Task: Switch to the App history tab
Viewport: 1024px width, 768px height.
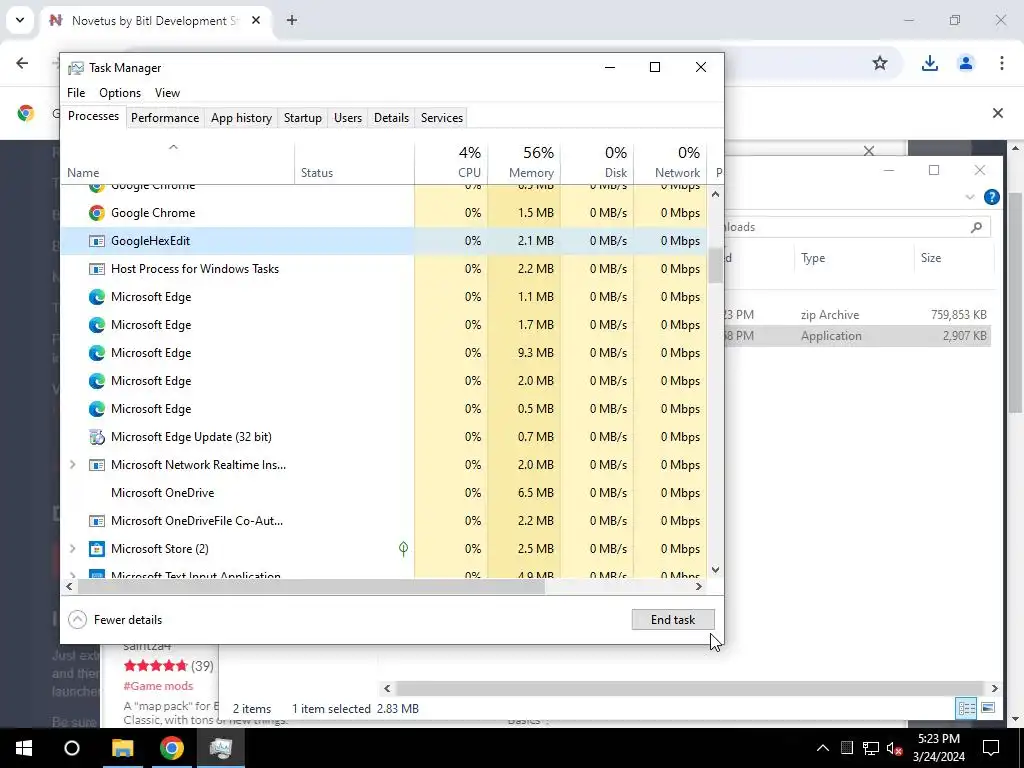Action: click(241, 118)
